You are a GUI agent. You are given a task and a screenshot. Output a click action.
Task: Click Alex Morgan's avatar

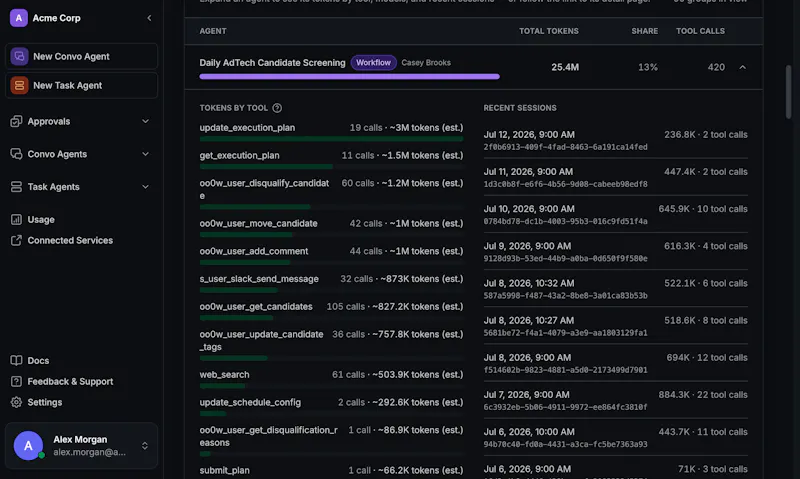click(28, 445)
